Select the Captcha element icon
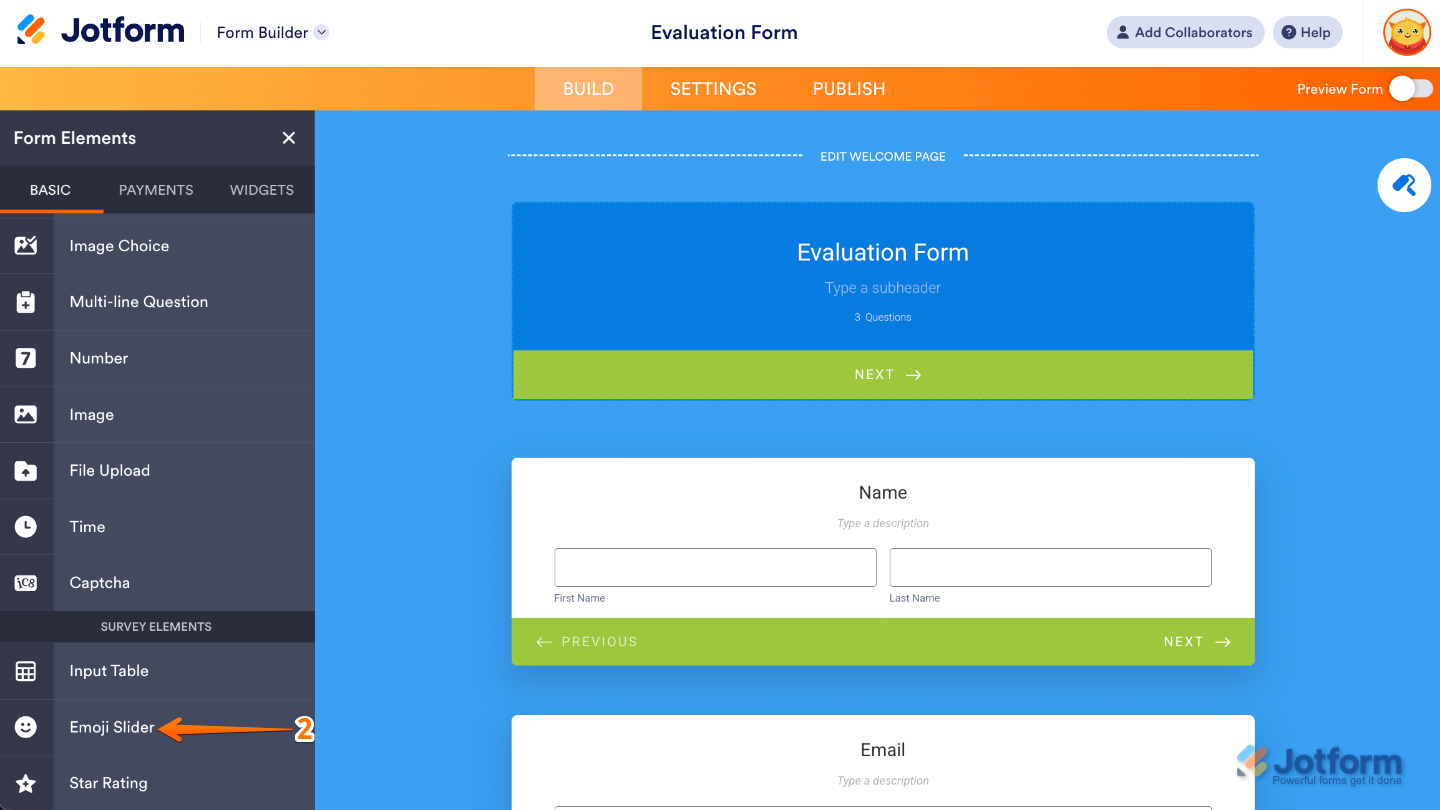The height and width of the screenshot is (810, 1440). (27, 582)
